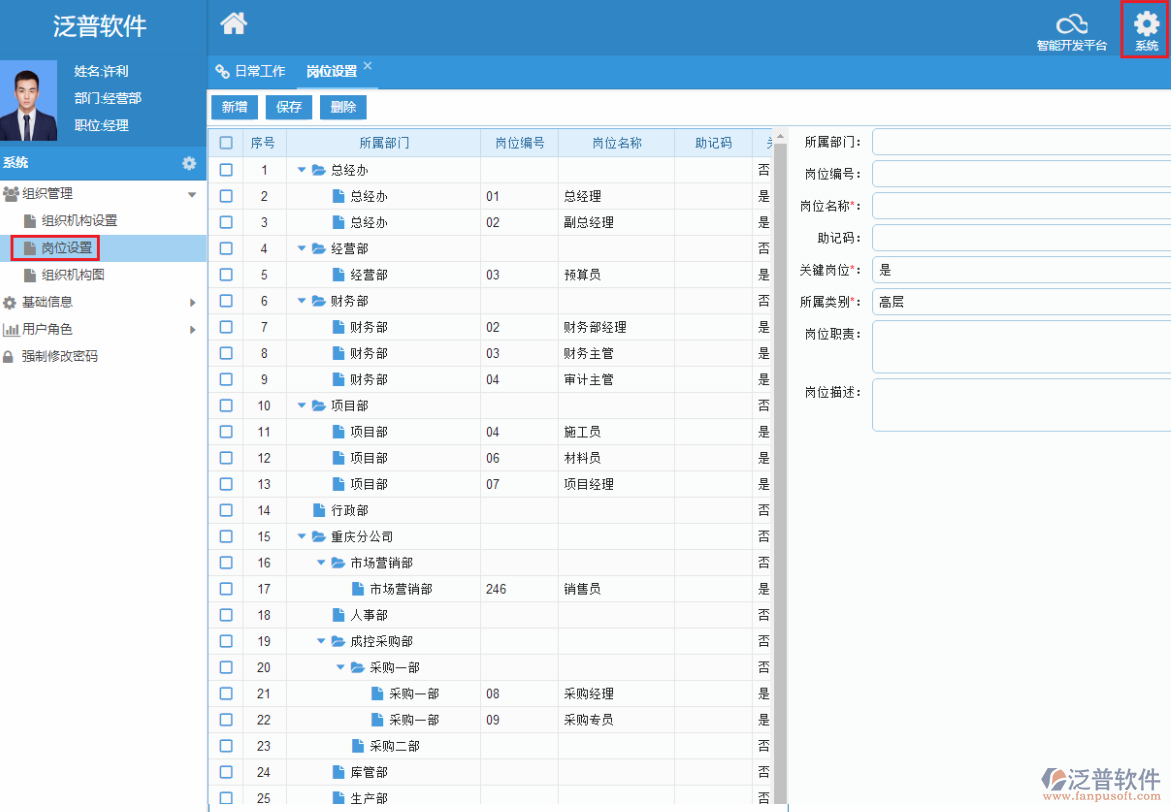Open 智能开发平台 cloud icon
1171x812 pixels.
coord(1070,24)
